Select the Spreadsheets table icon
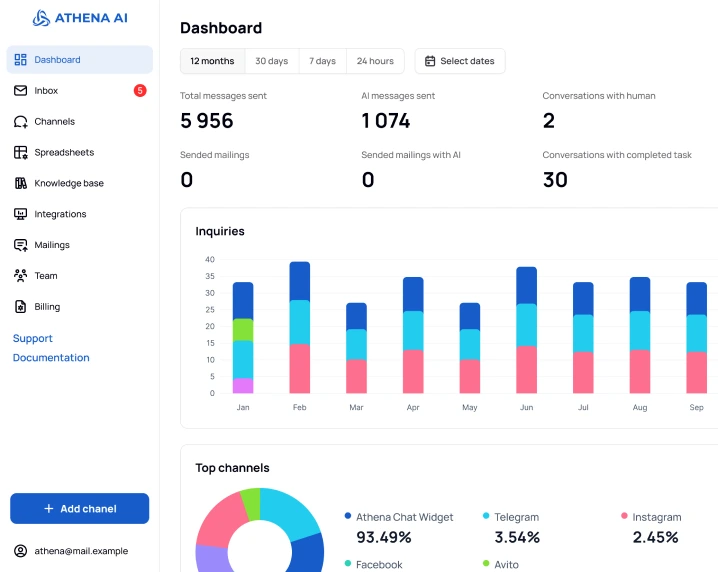Screen dimensions: 718x572 (21, 153)
